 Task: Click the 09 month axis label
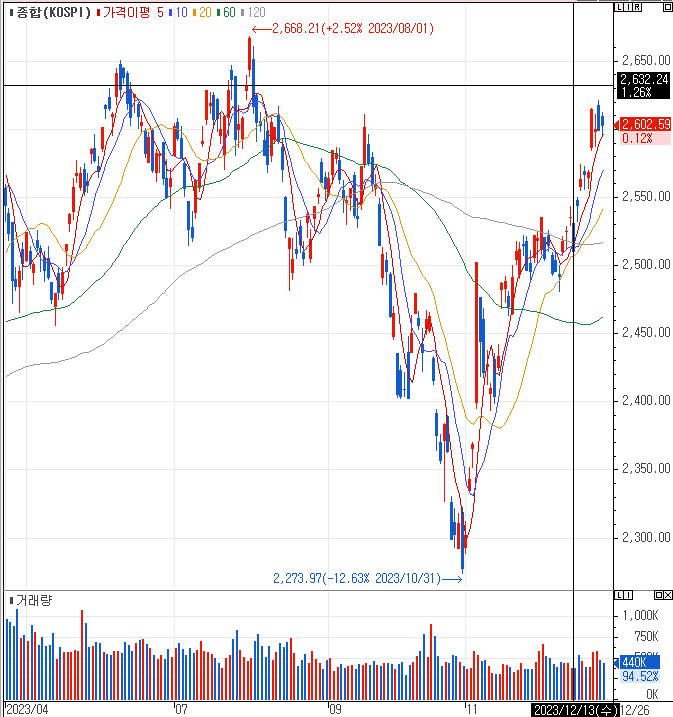335,710
